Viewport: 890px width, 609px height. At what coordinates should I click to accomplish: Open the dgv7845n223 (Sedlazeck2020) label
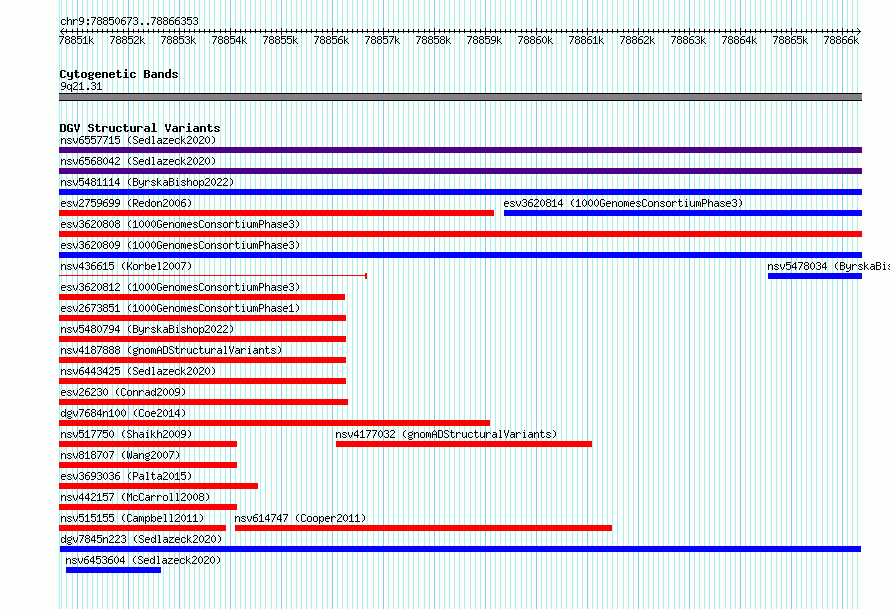(141, 539)
